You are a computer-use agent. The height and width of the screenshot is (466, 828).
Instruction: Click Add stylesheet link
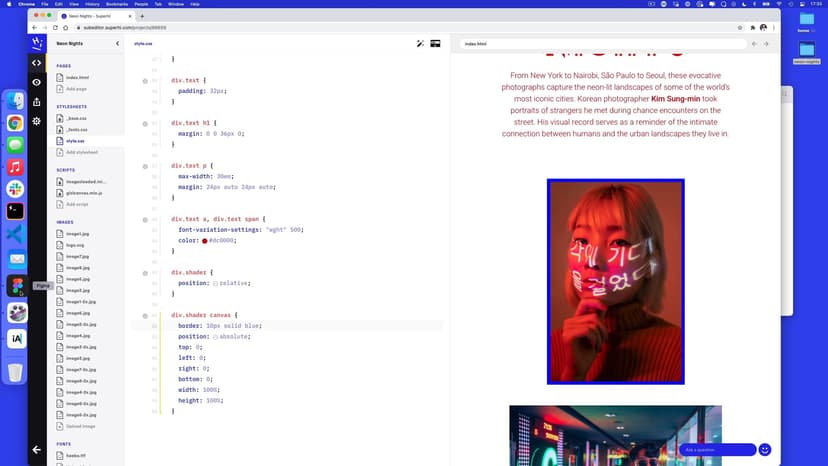(x=81, y=152)
